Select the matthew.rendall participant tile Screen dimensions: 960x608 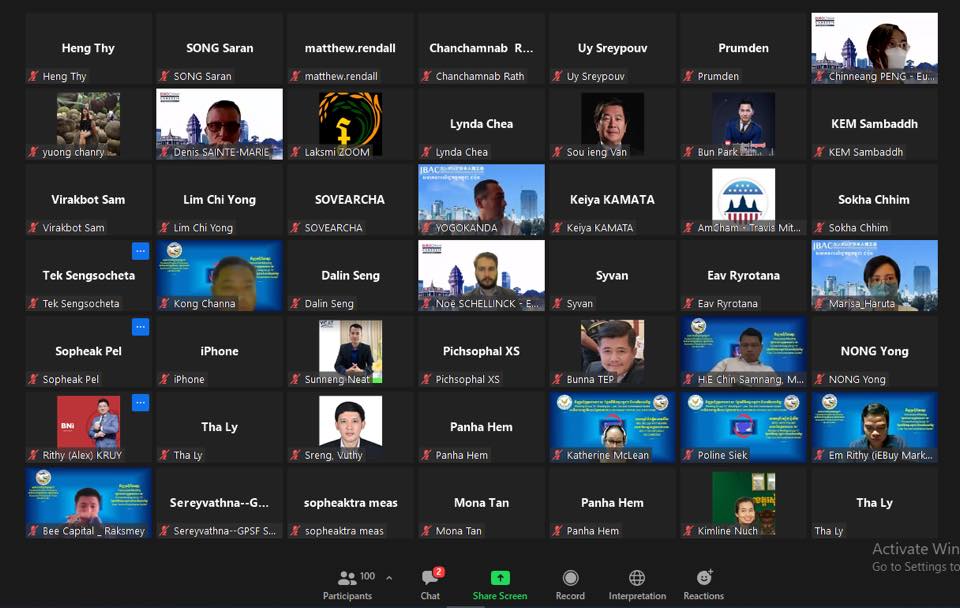pos(350,48)
